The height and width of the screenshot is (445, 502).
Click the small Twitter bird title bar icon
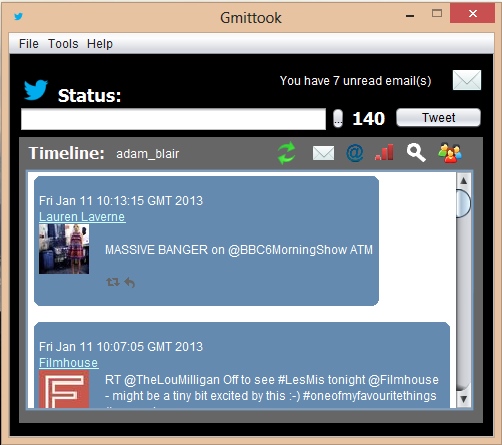18,16
